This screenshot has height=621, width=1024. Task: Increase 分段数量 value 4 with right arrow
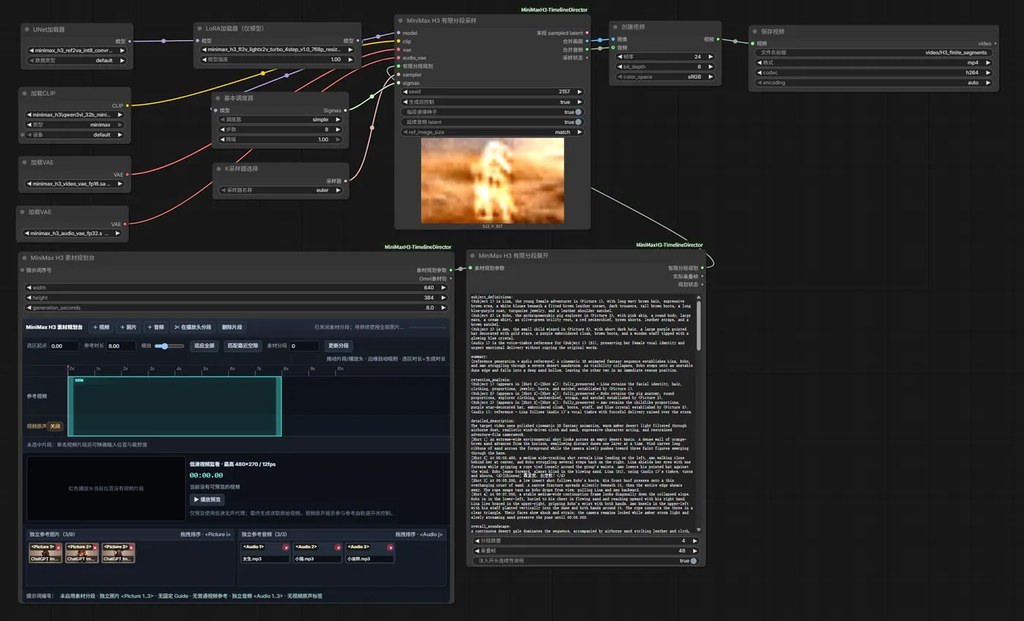694,541
